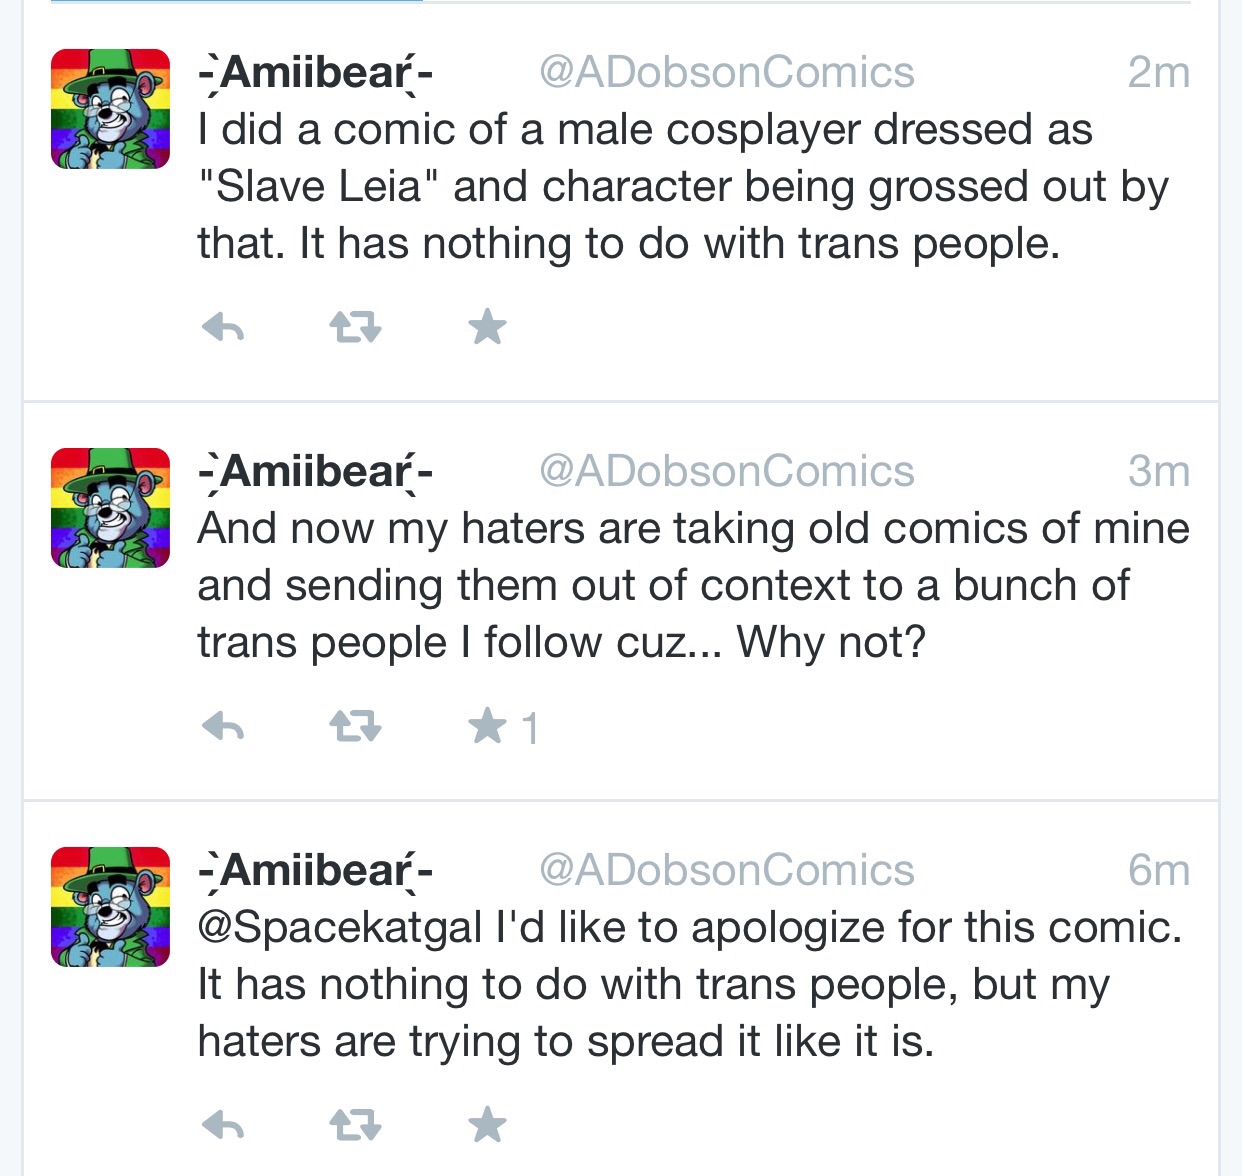Open avatar of the 3m tweet
The width and height of the screenshot is (1242, 1176).
pos(110,508)
